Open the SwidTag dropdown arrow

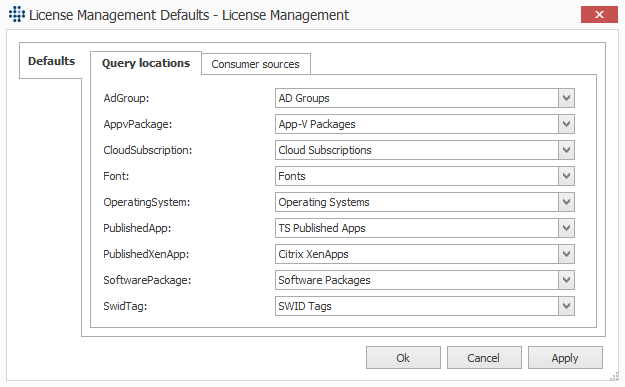566,306
